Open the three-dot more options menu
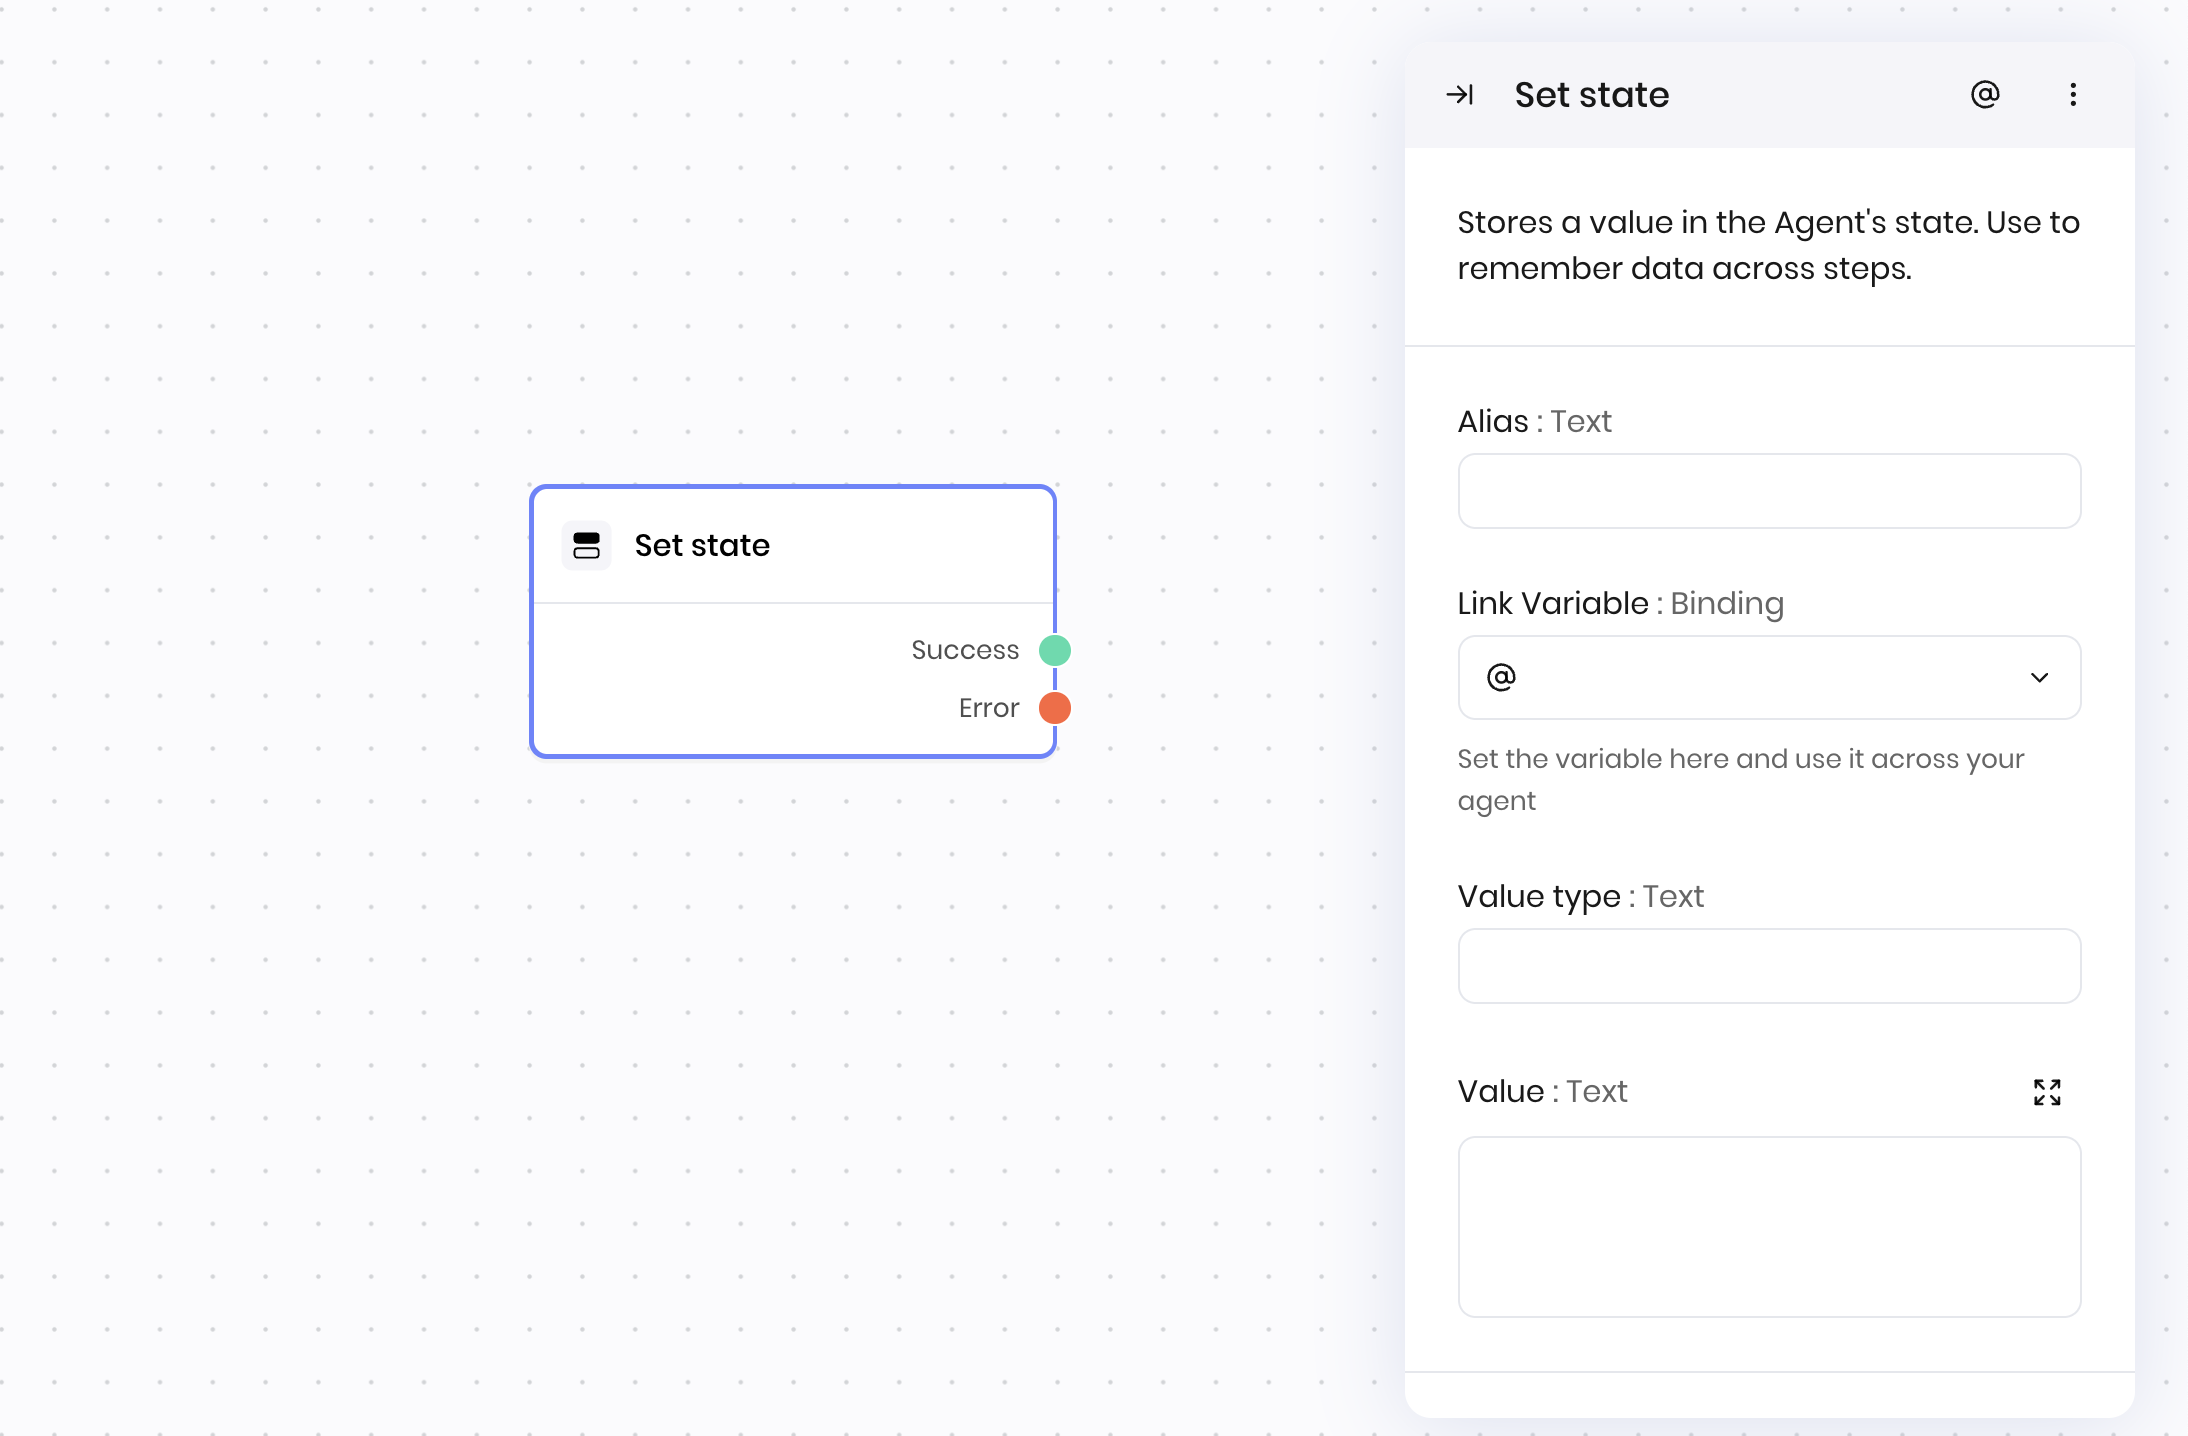 (2073, 95)
